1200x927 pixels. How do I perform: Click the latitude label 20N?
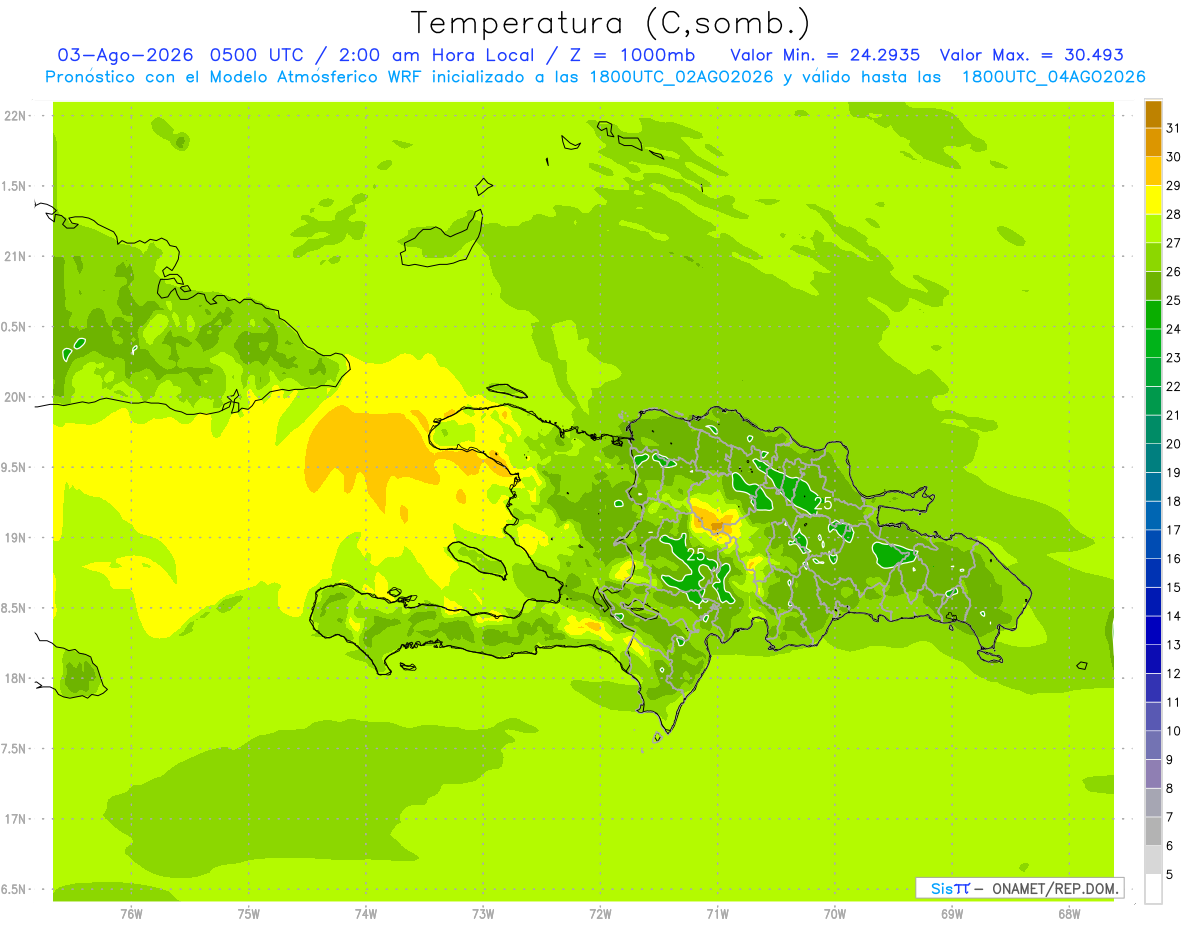[15, 397]
